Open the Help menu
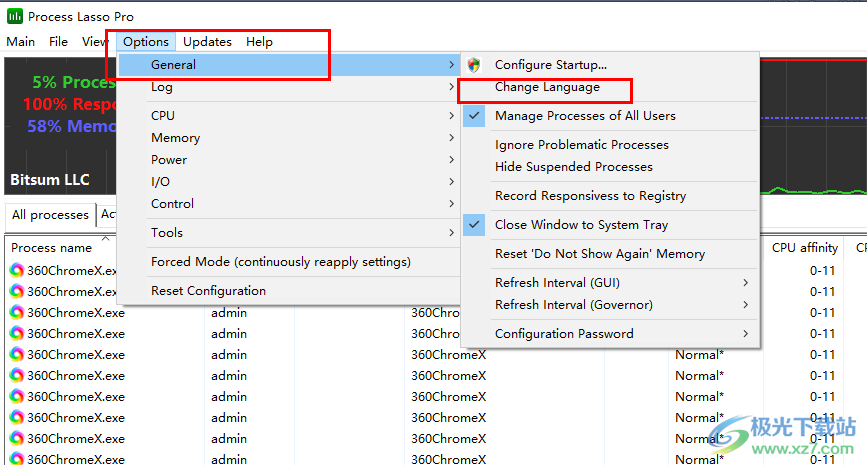This screenshot has height=465, width=867. point(259,42)
